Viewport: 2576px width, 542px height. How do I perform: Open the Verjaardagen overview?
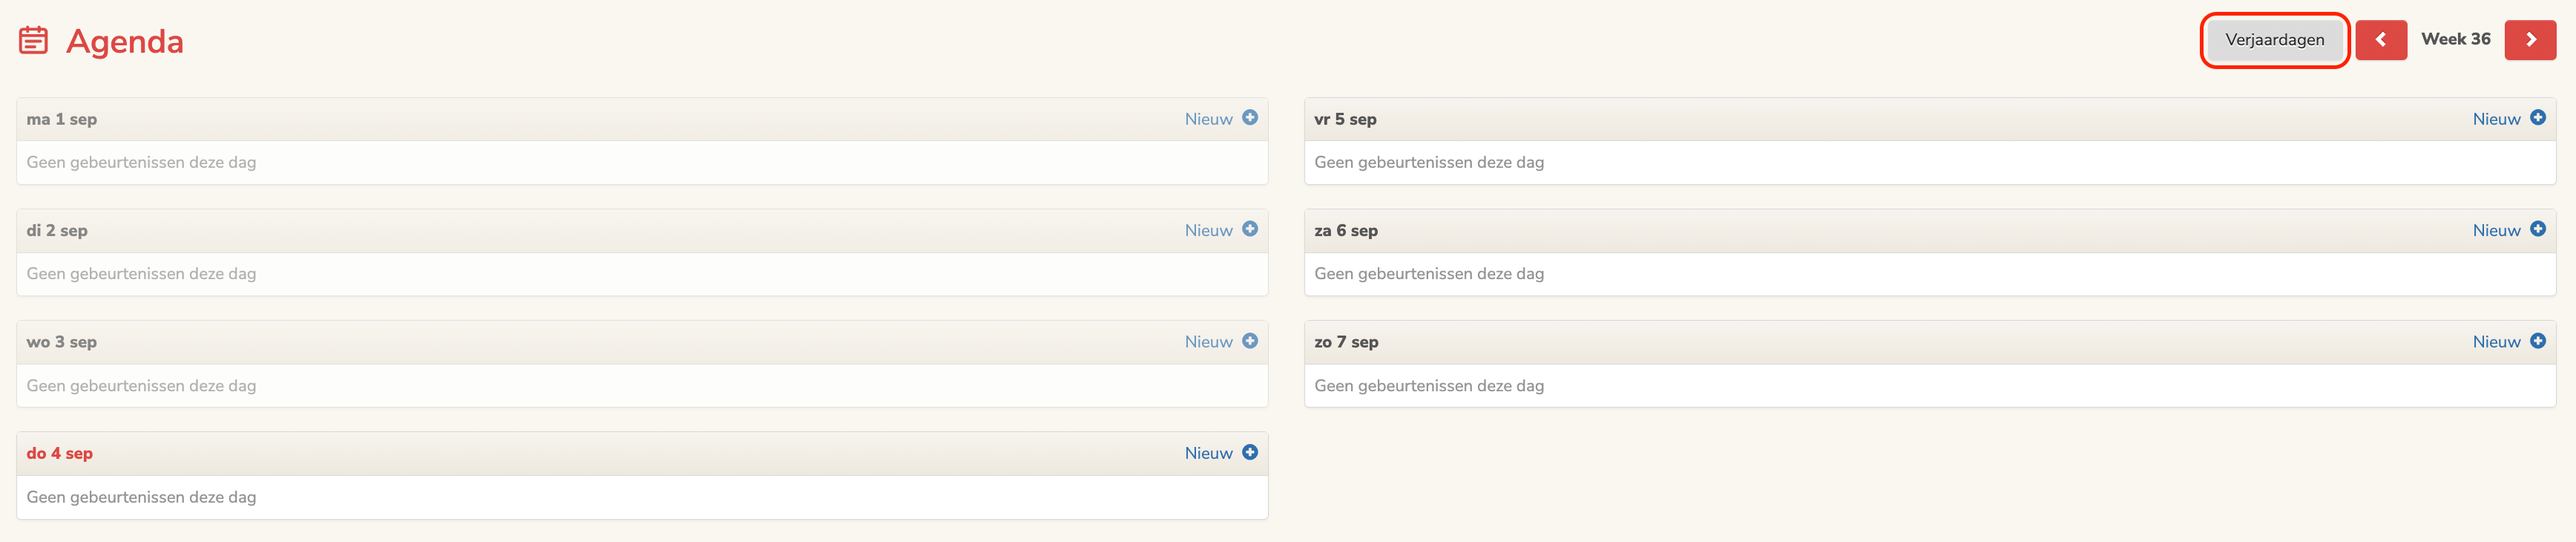click(2275, 40)
